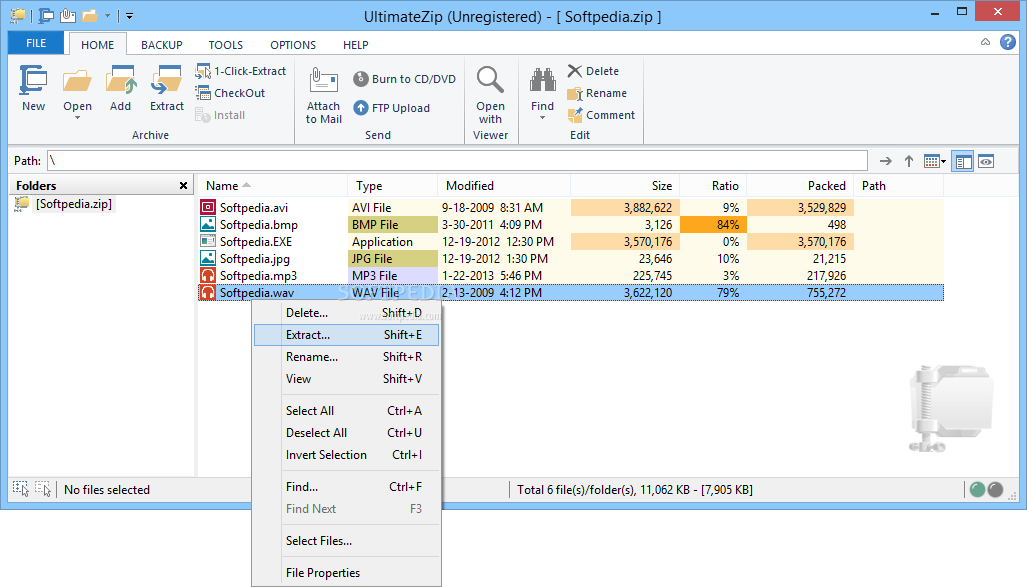Choose Extract... from context menu
Viewport: 1027px width, 587px height.
coord(346,335)
